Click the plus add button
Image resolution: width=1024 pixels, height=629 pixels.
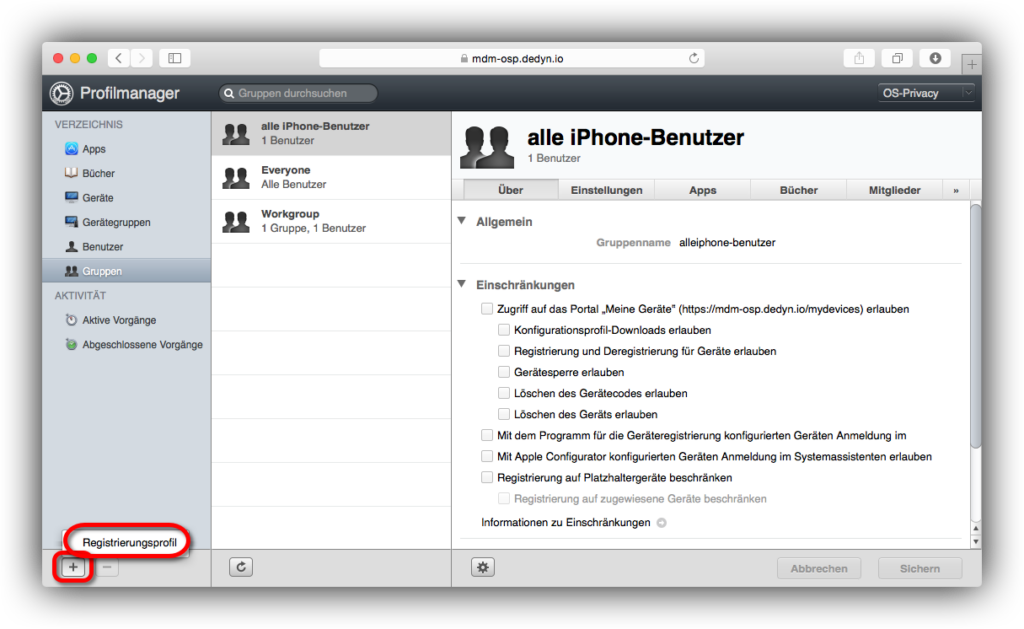point(73,567)
